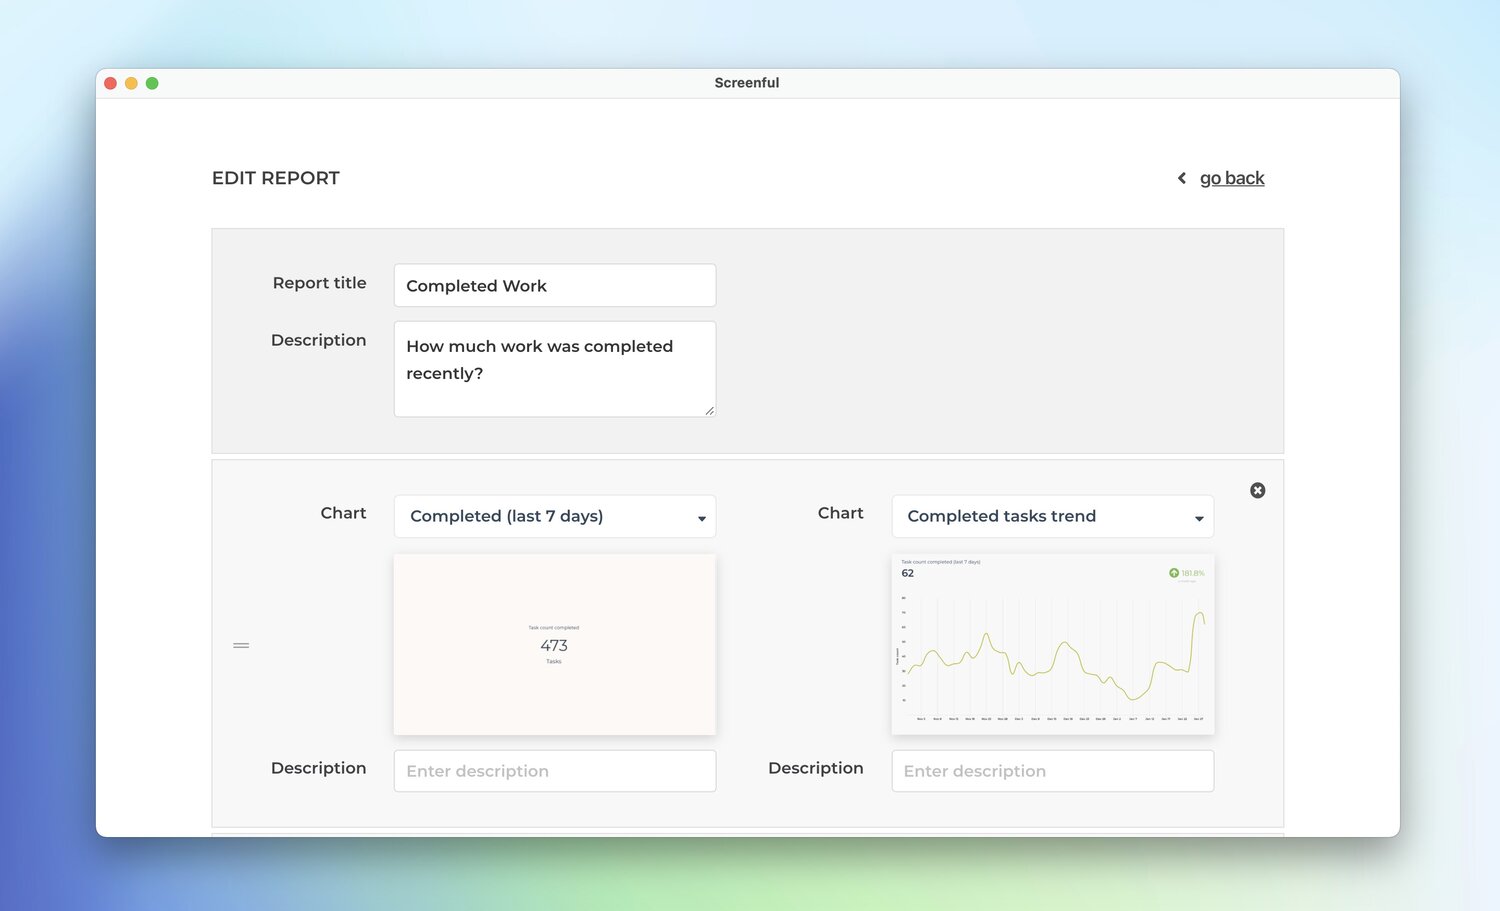The height and width of the screenshot is (911, 1500).
Task: Edit the report Description textarea
Action: click(555, 369)
